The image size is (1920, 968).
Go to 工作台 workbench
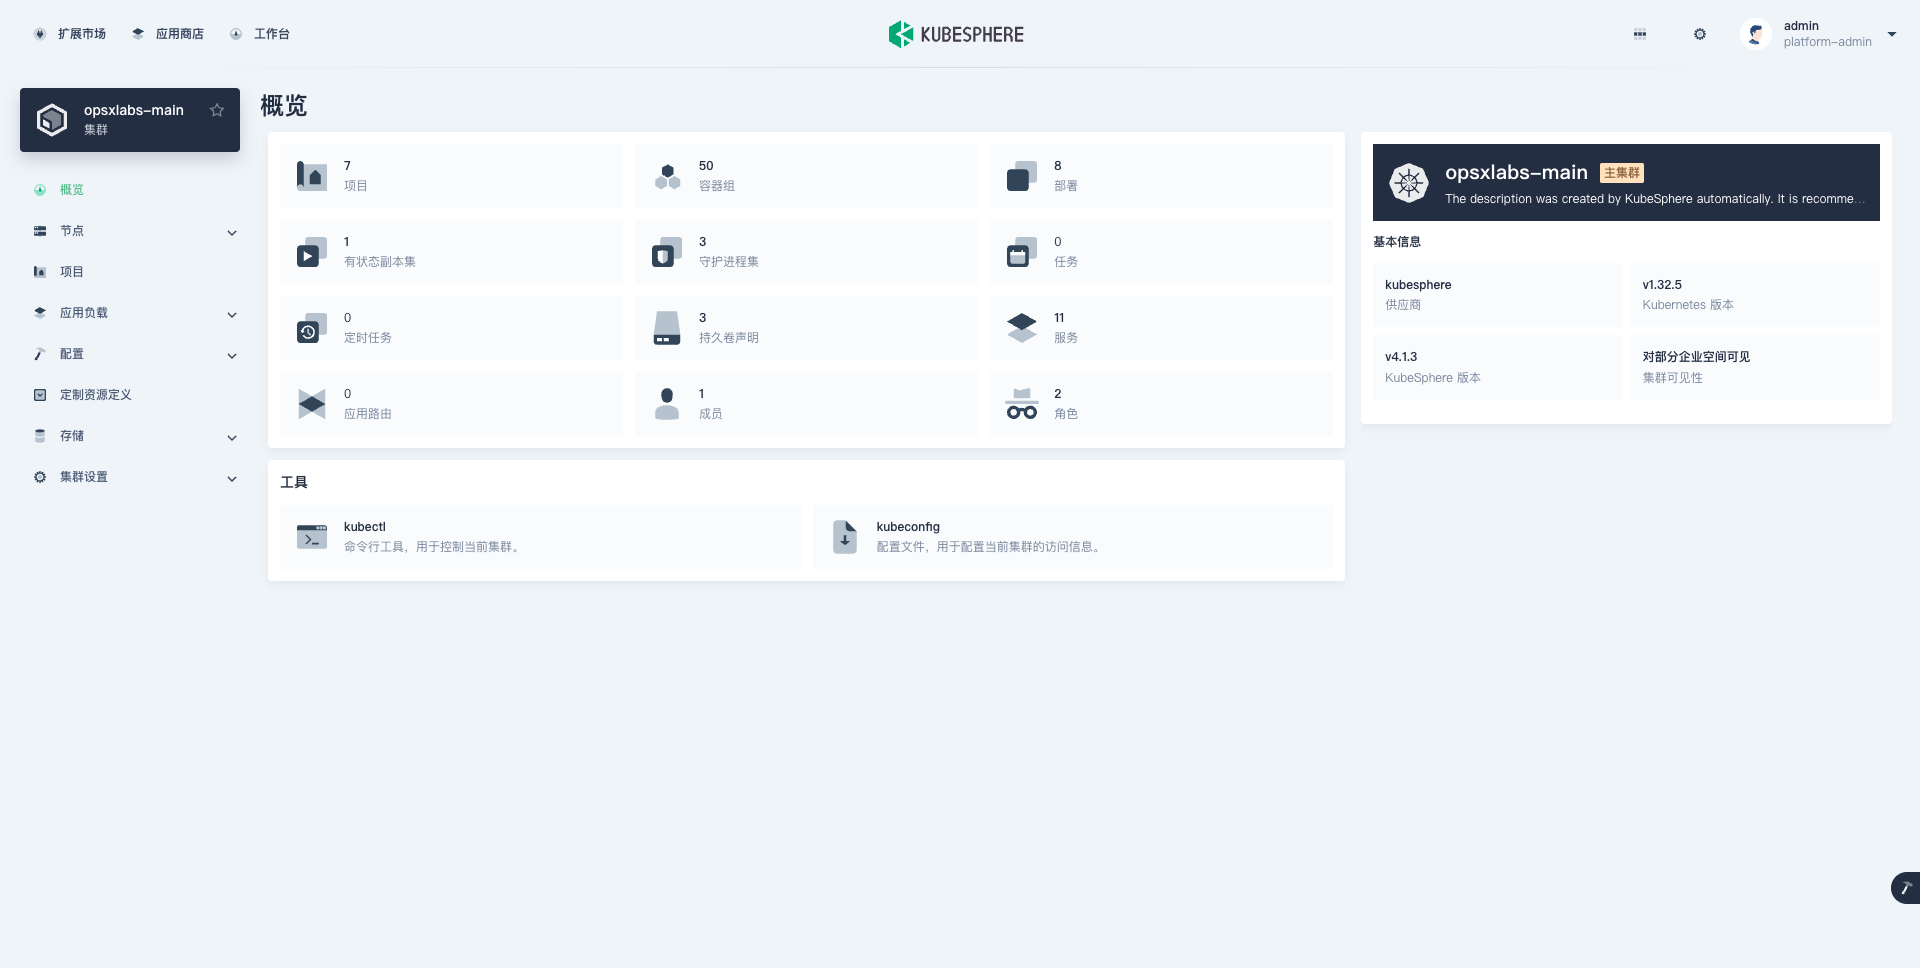260,34
